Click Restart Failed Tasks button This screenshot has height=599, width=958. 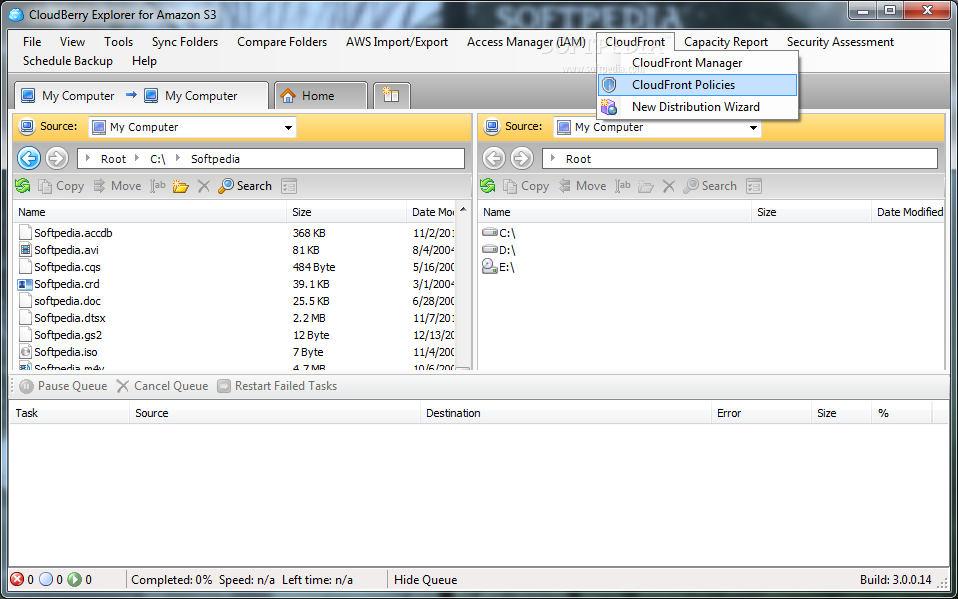[x=277, y=386]
